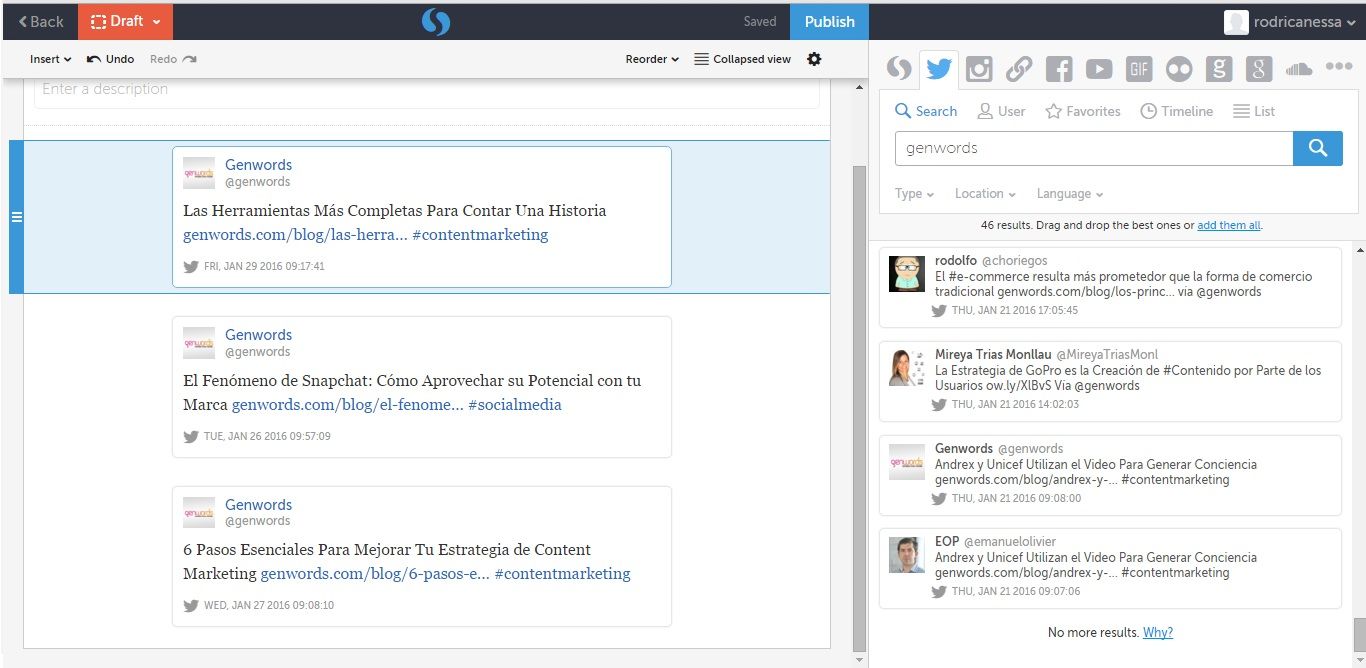This screenshot has width=1366, height=668.
Task: Click Mireya Trias Monllau's avatar
Action: coord(907,367)
